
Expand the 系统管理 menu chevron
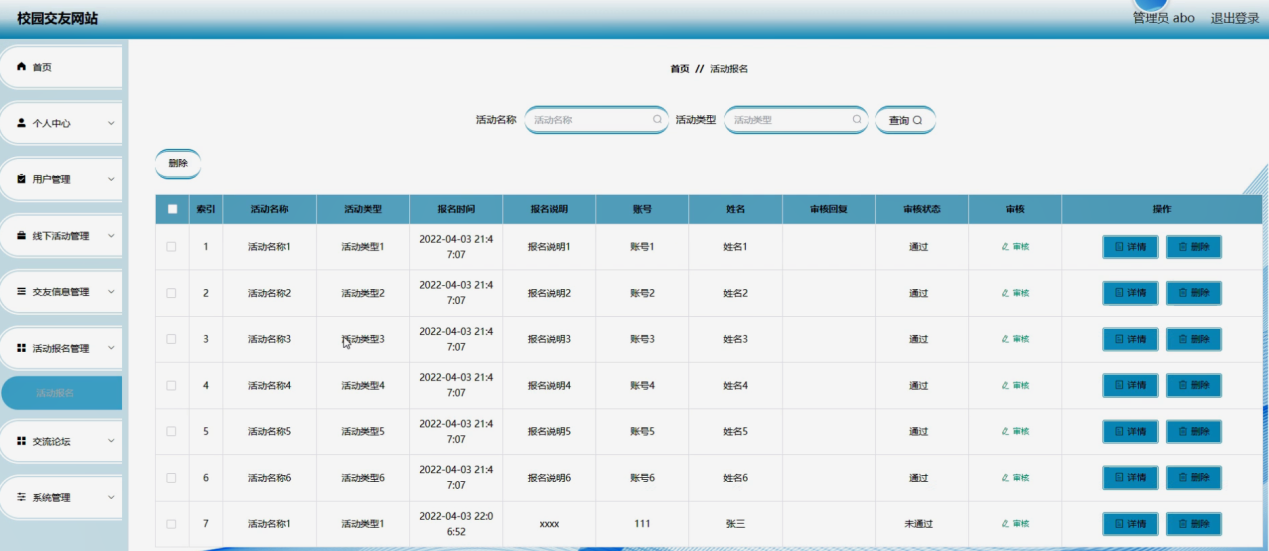coord(111,497)
